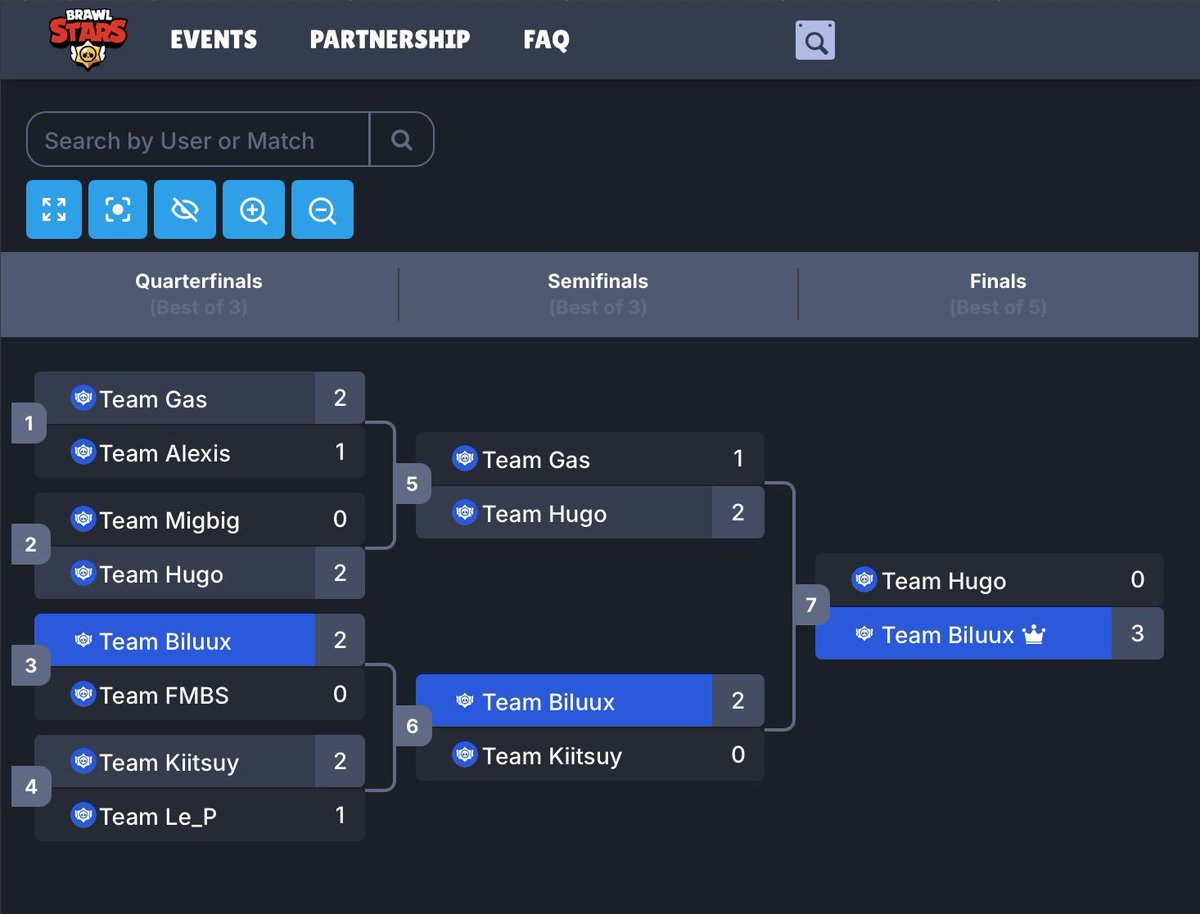Click Team Hugo shield emblem in the finals
The image size is (1200, 914).
click(866, 579)
